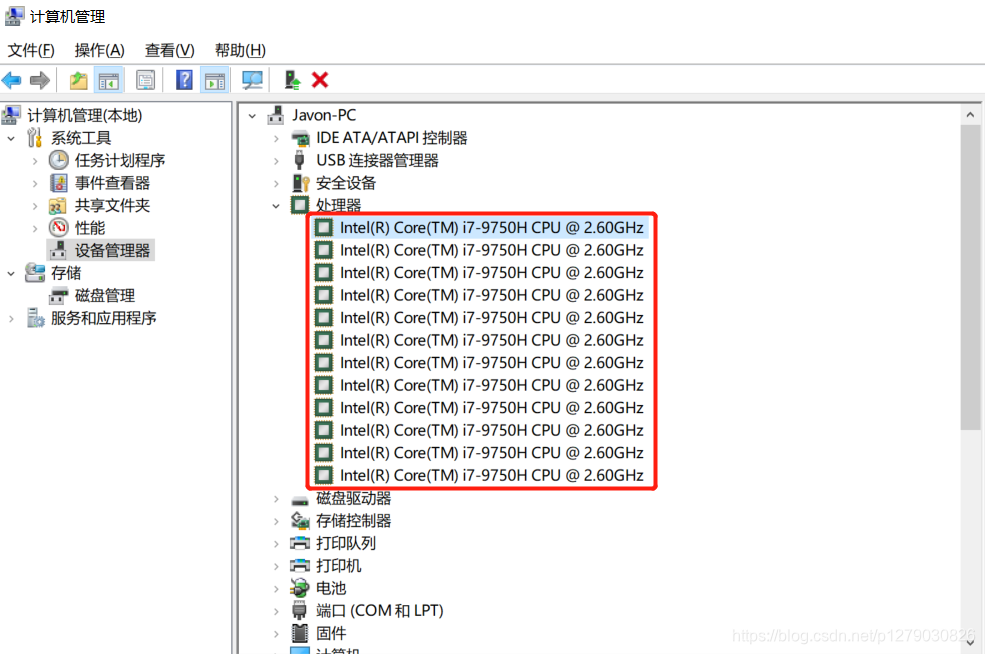This screenshot has height=654, width=985.
Task: Expand the 服务和应用程序 node
Action: coord(11,319)
